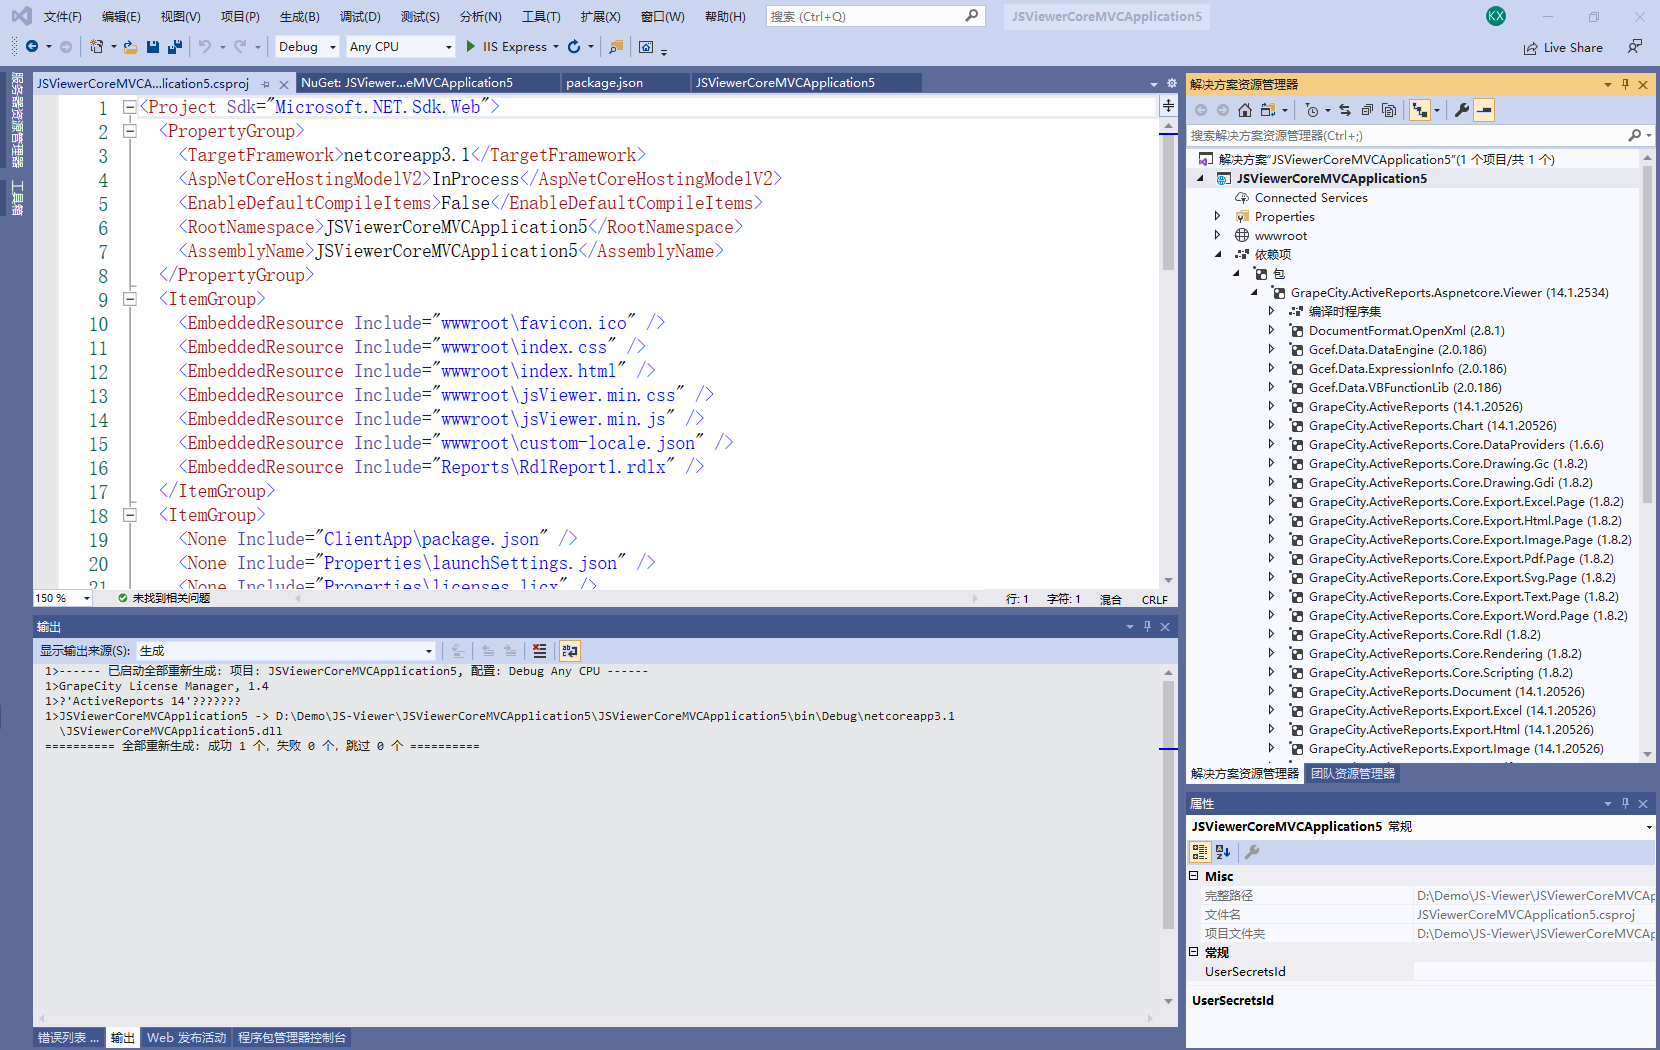Expand the wwwroot folder node
This screenshot has height=1050, width=1660.
(1217, 235)
